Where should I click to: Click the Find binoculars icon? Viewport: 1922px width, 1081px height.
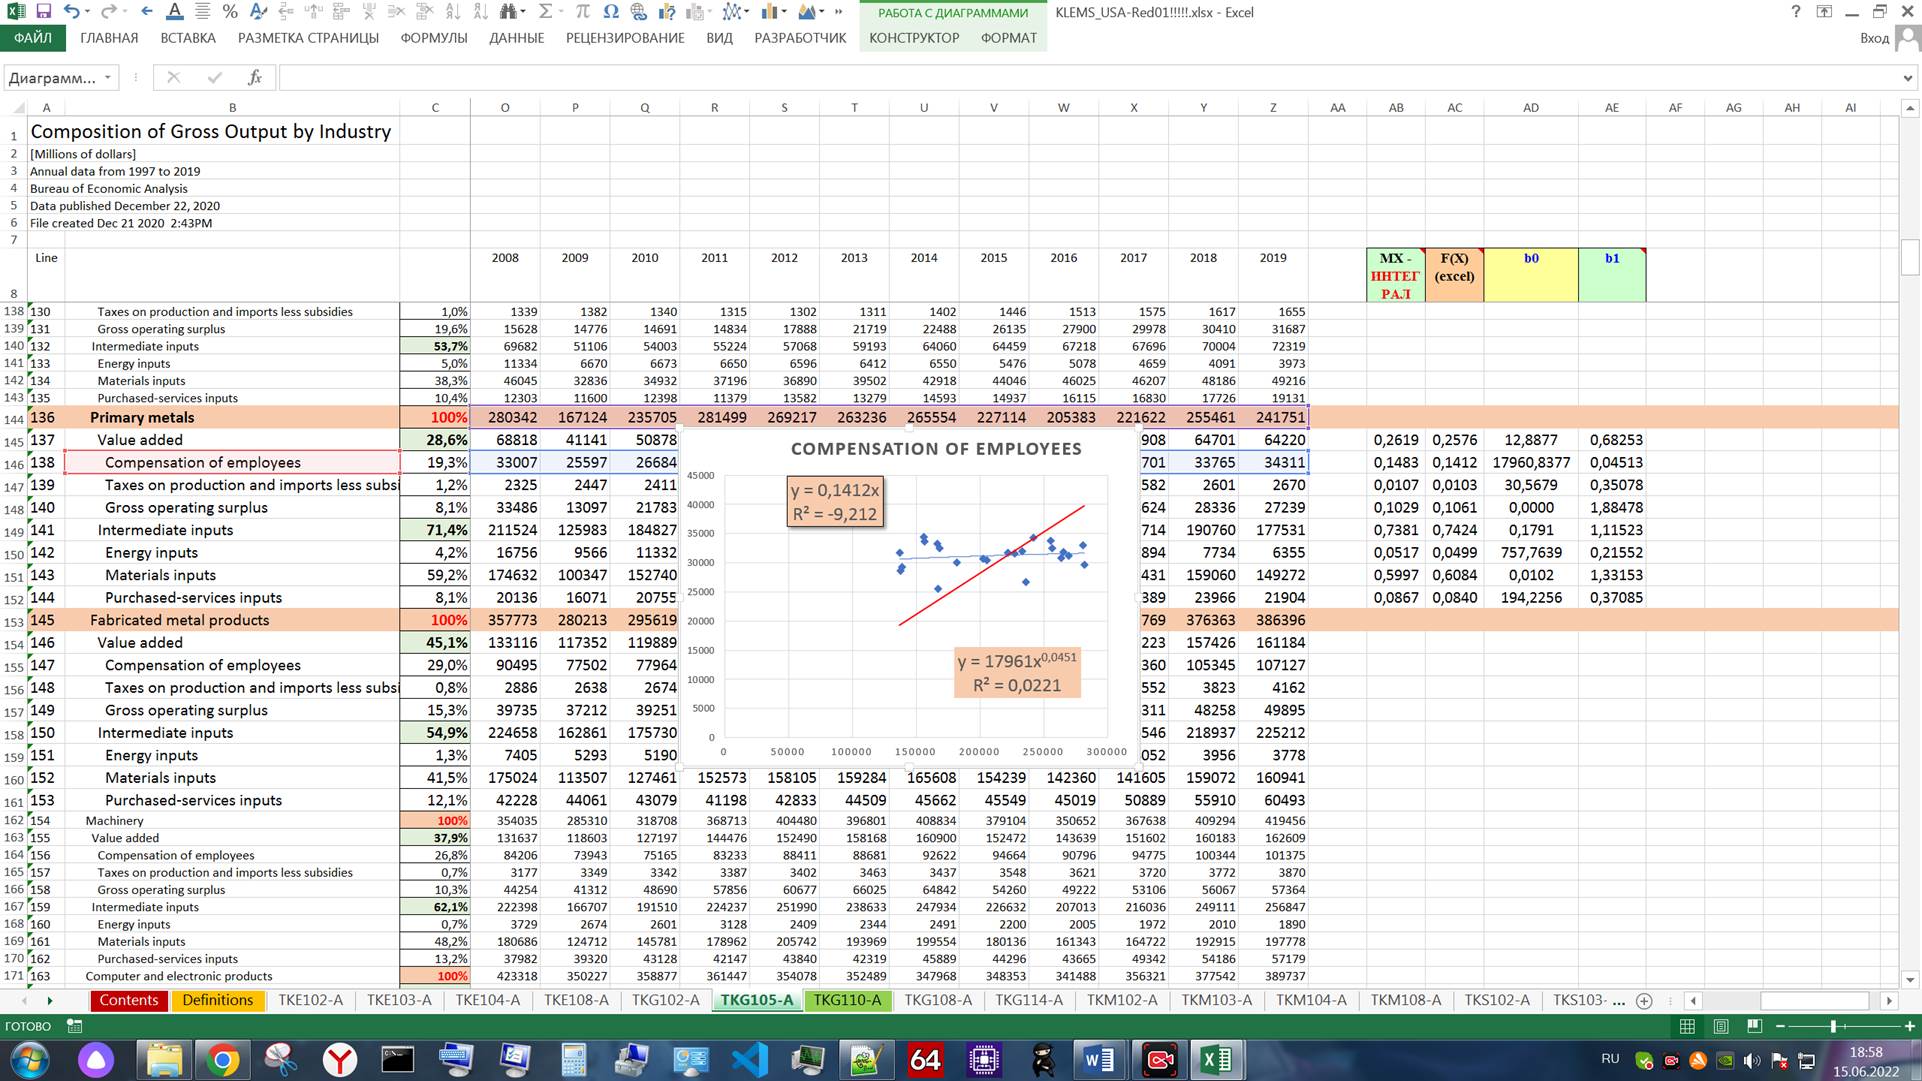point(509,12)
